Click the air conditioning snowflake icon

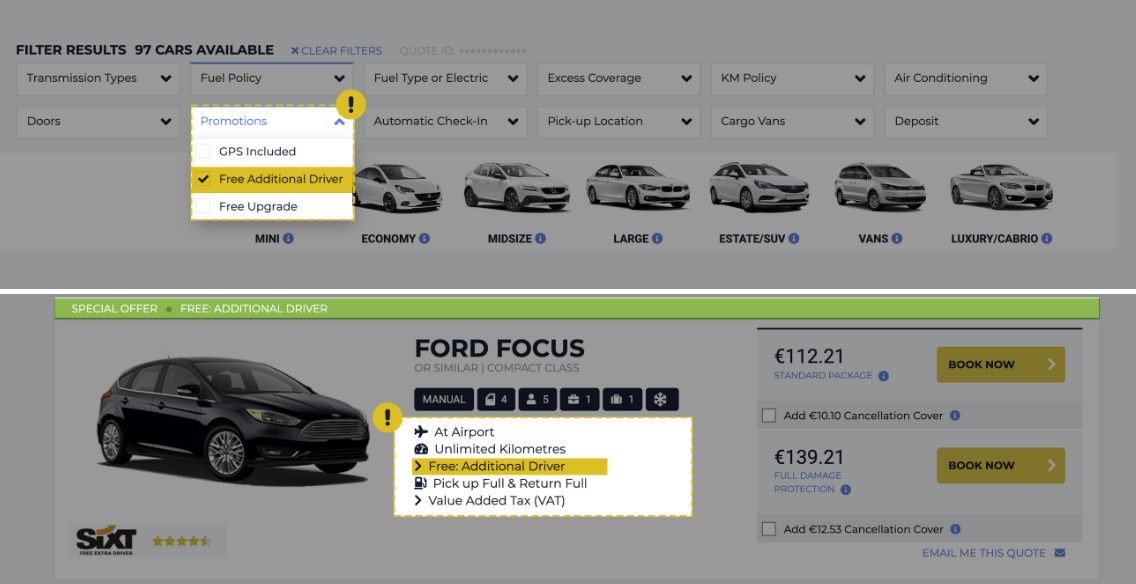pyautogui.click(x=662, y=399)
